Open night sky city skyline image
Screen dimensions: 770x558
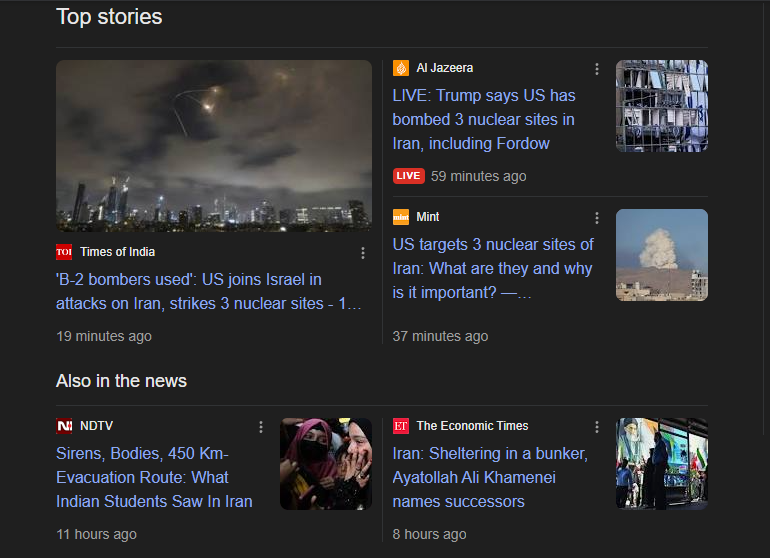[214, 146]
